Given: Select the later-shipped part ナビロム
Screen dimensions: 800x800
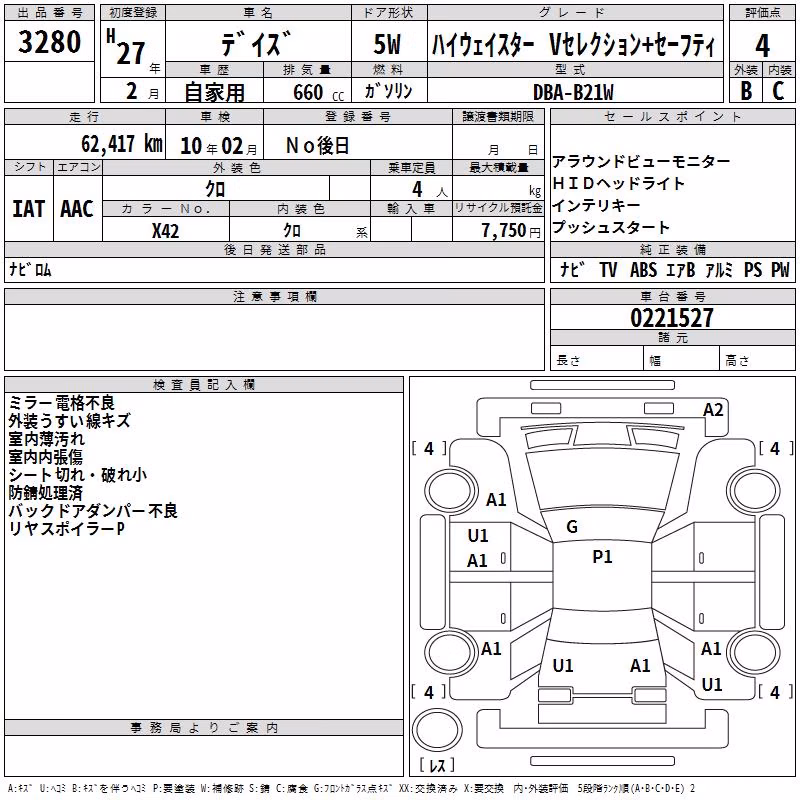Looking at the screenshot, I should pos(30,269).
